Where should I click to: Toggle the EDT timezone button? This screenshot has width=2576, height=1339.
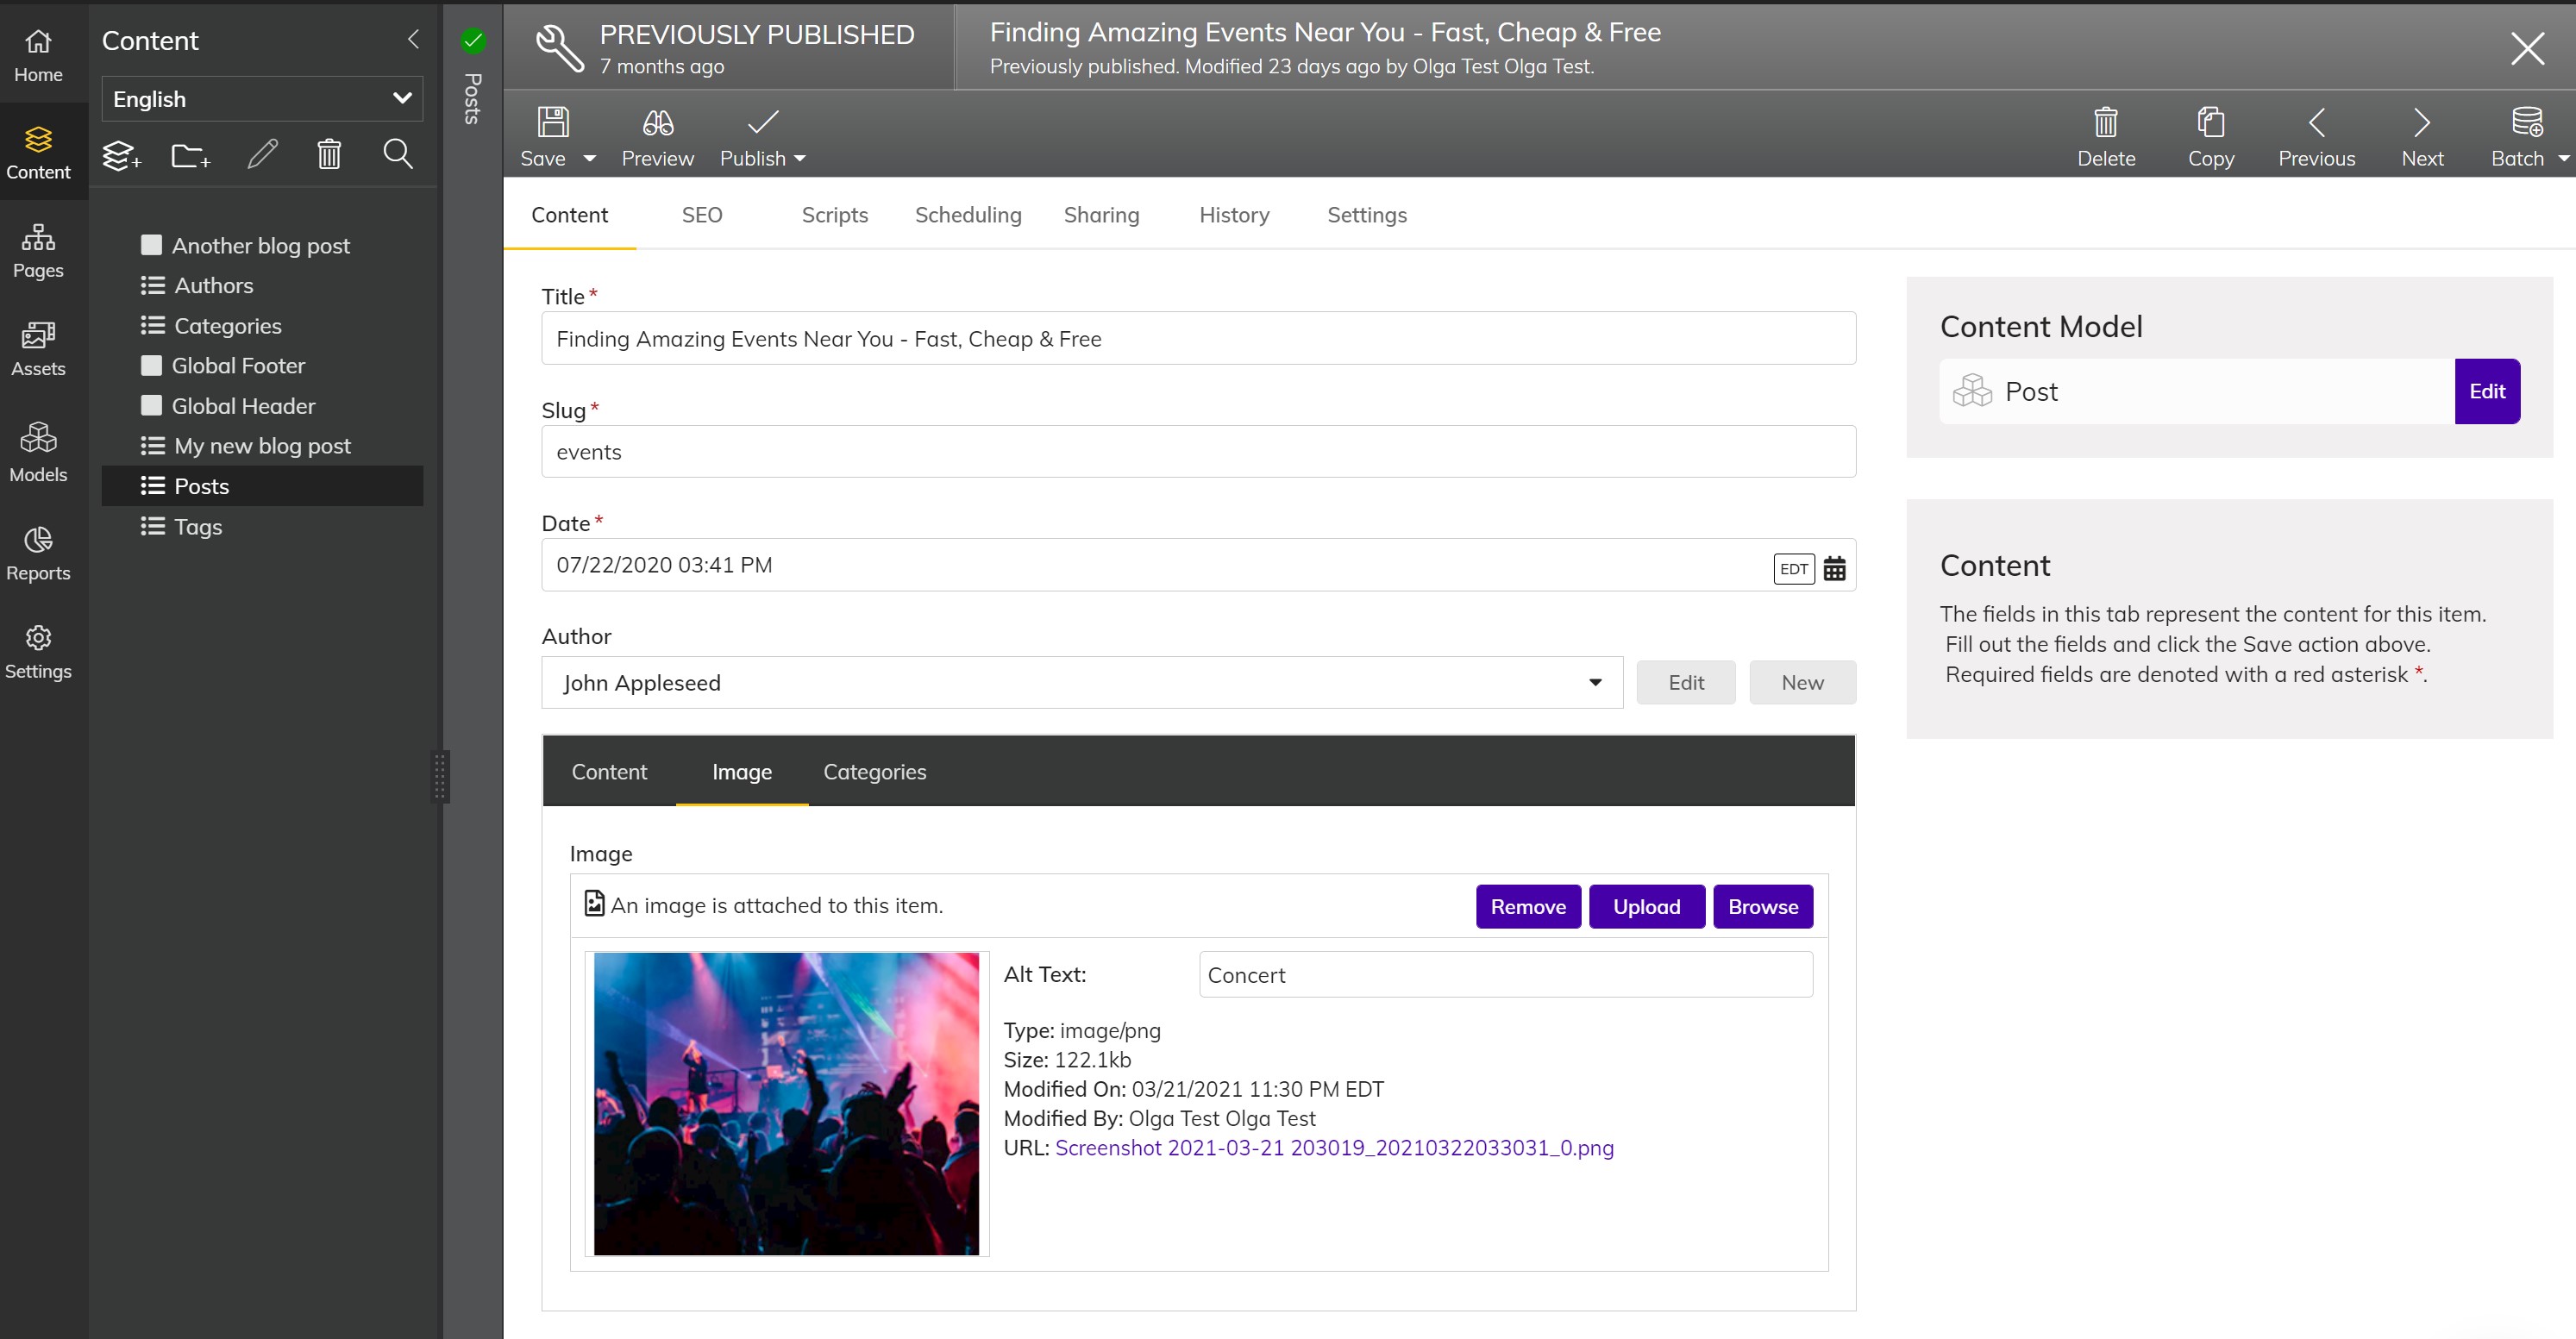point(1793,568)
